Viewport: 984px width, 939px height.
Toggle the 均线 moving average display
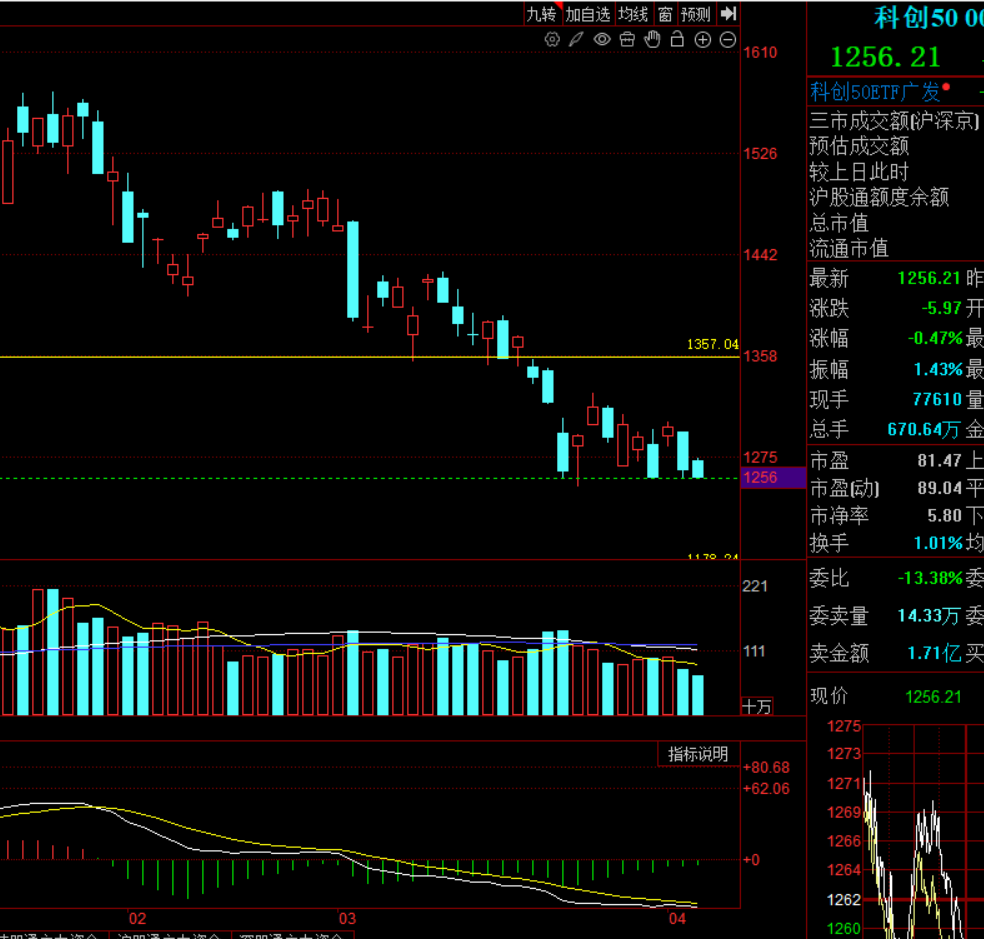(633, 14)
